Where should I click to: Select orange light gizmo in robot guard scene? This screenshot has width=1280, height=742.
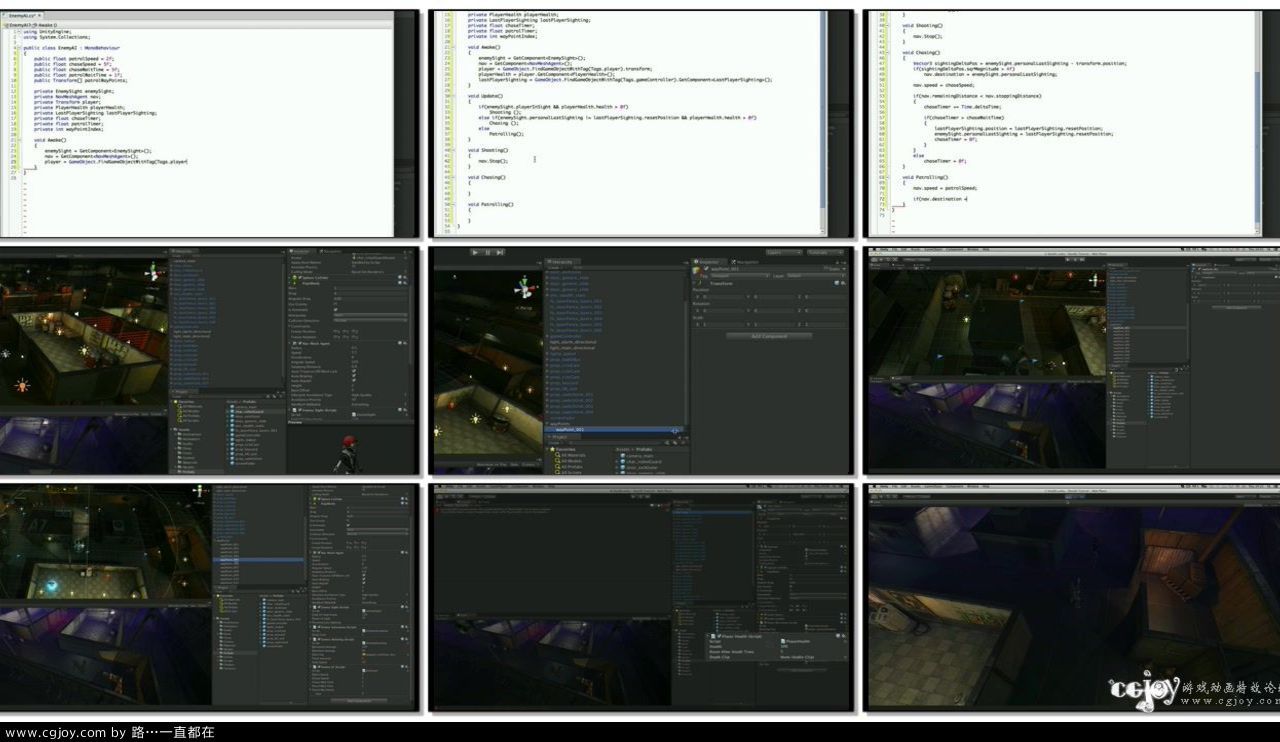pyautogui.click(x=21, y=384)
